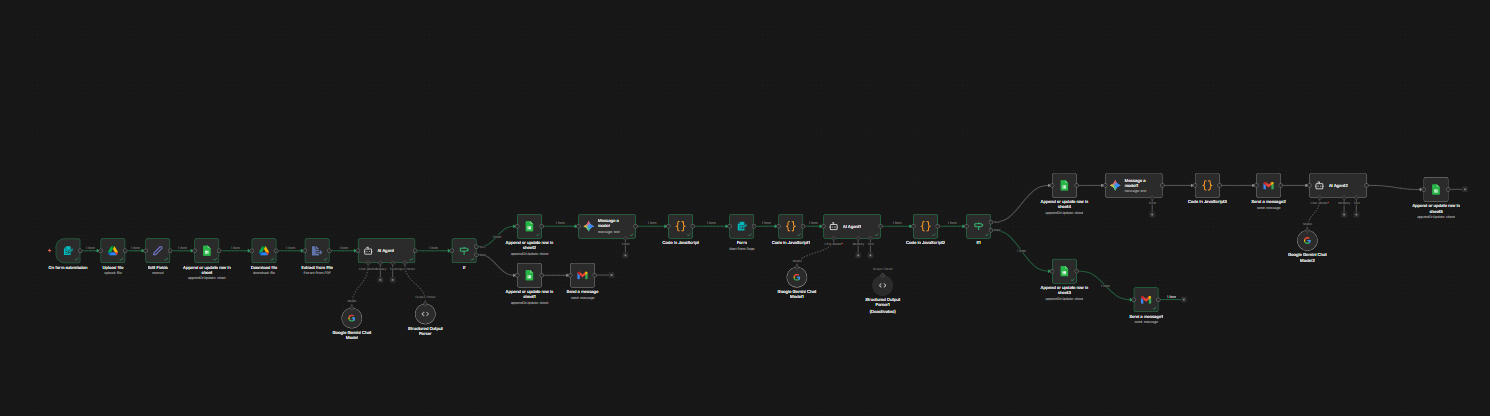Add a tool to Message a model1
This screenshot has height=416, width=1490.
click(1152, 214)
